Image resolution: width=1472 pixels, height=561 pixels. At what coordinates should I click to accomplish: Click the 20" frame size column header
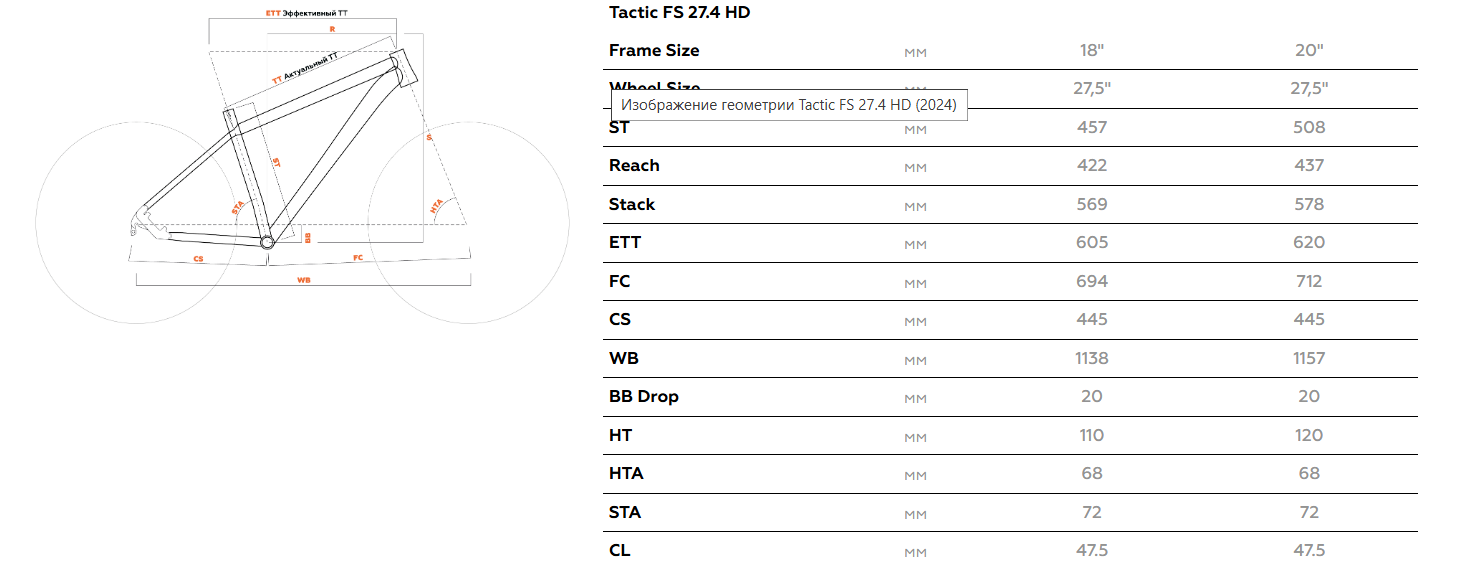(x=1309, y=50)
